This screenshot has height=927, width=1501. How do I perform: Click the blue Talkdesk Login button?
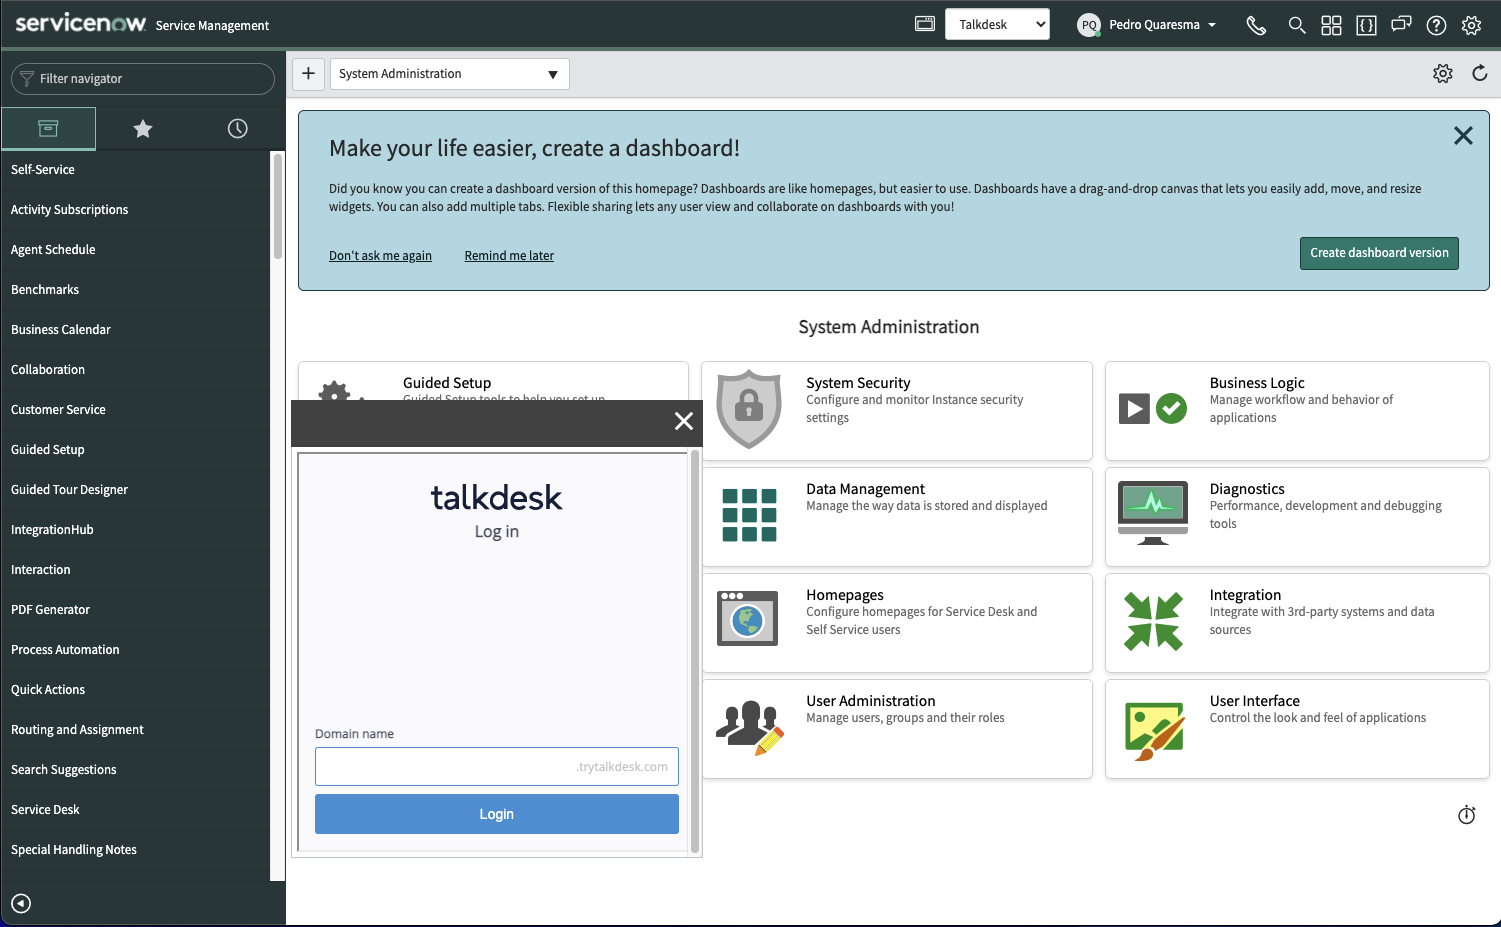pos(497,814)
